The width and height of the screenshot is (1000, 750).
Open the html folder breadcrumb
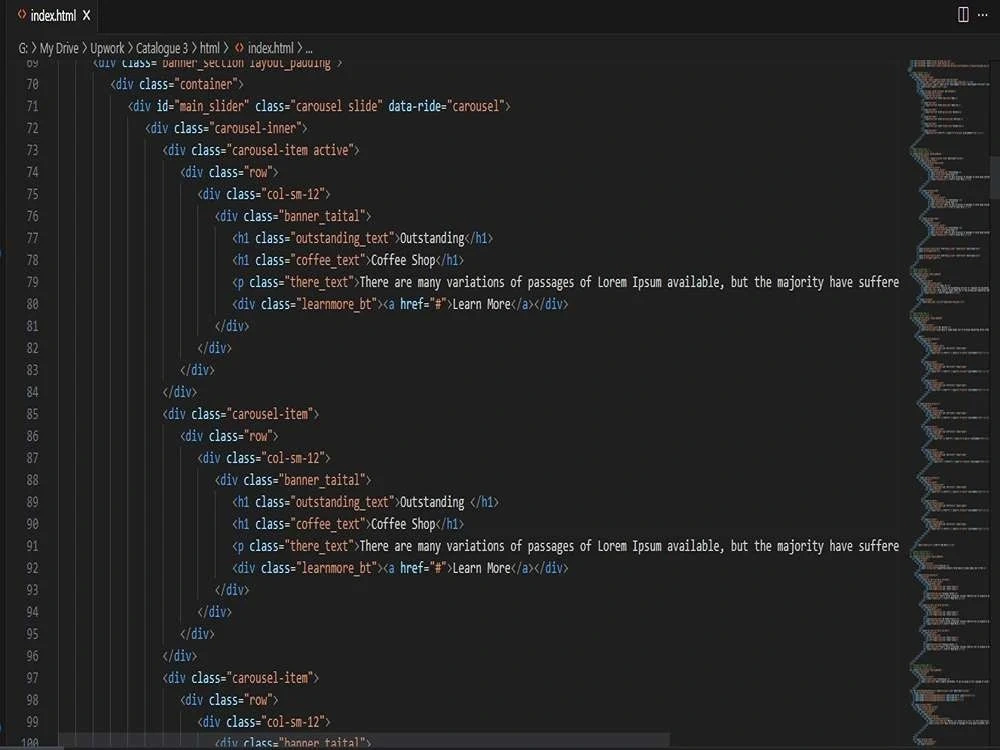click(210, 48)
